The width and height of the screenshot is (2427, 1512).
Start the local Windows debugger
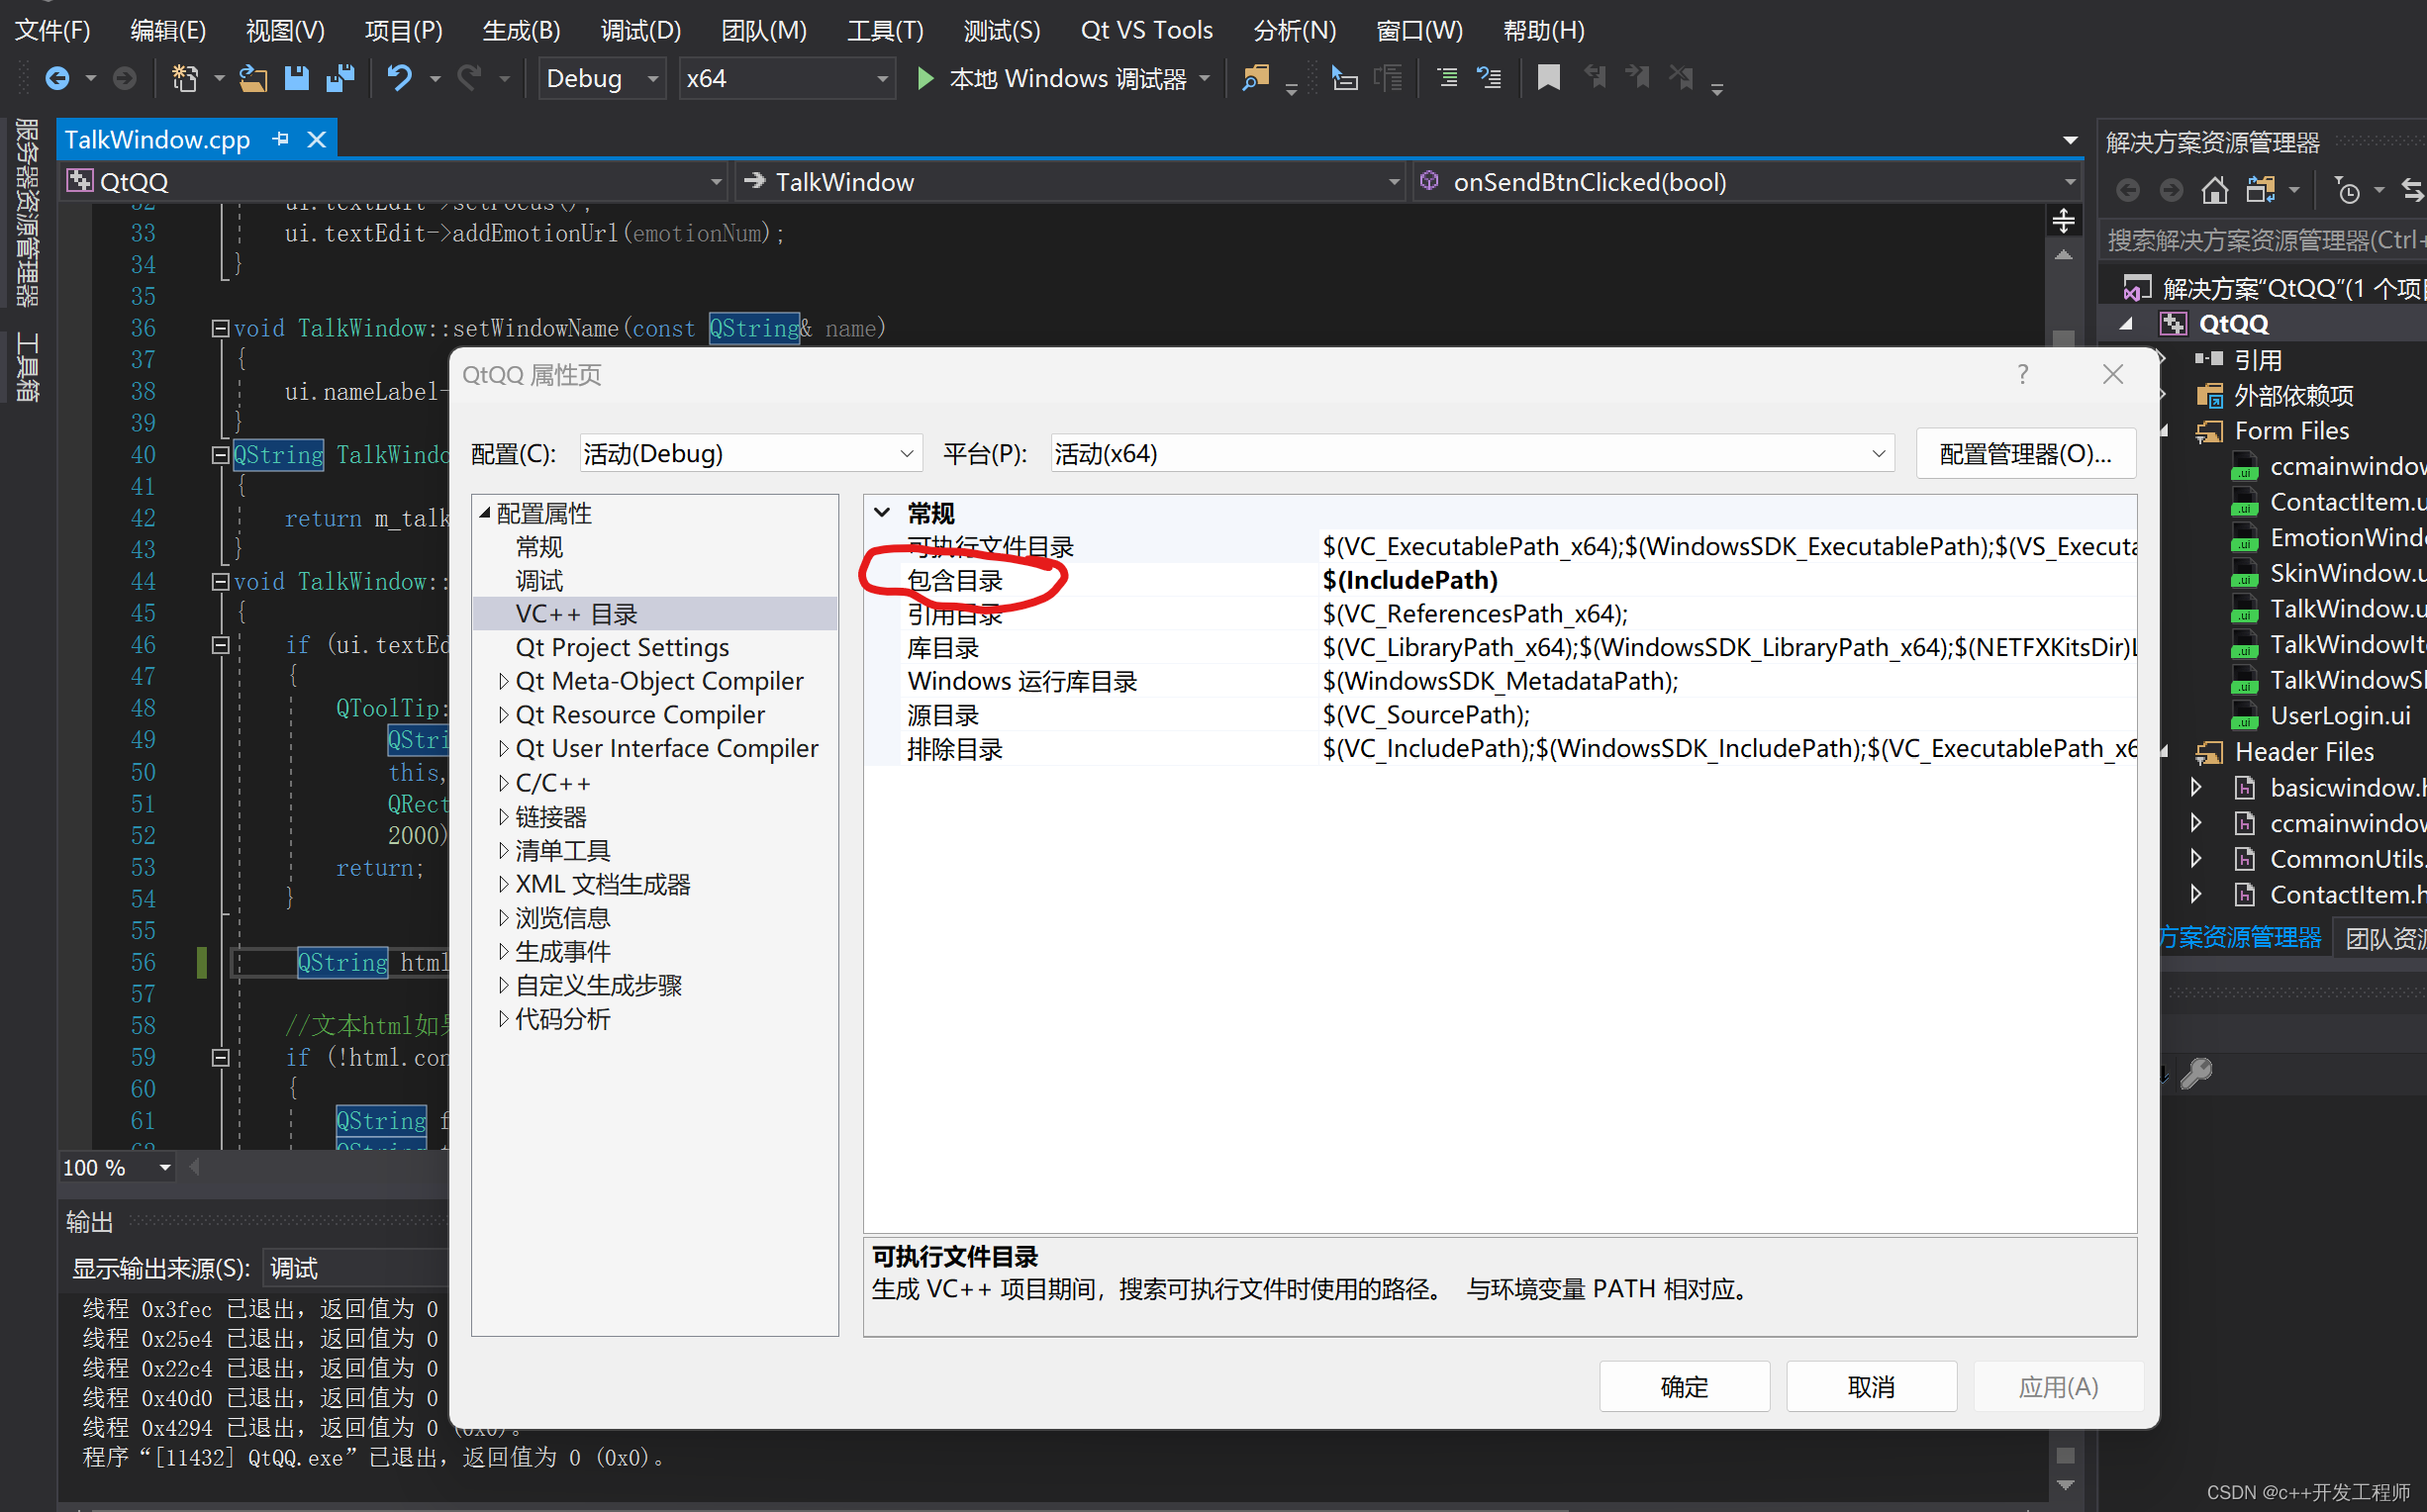[925, 78]
